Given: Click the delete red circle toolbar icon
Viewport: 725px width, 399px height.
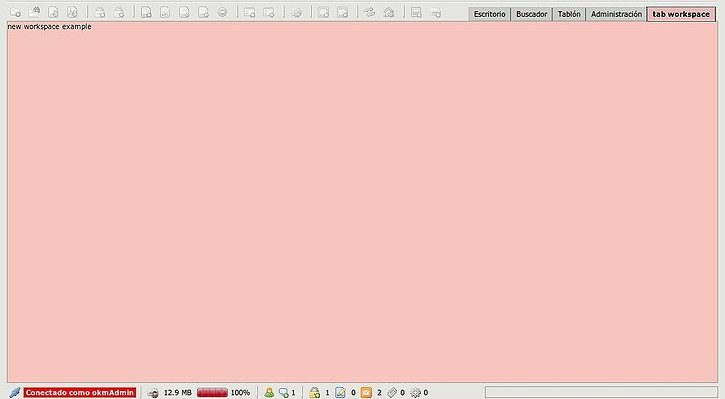Looking at the screenshot, I should [x=222, y=12].
